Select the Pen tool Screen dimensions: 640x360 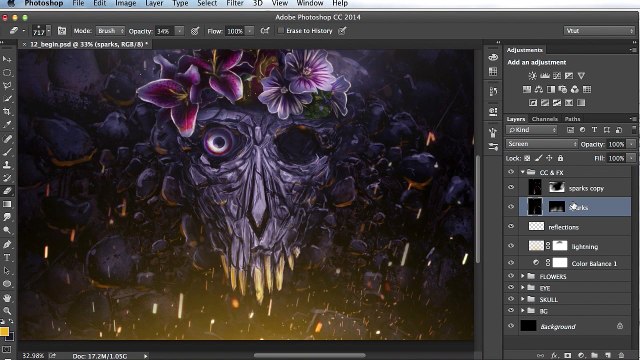point(7,244)
